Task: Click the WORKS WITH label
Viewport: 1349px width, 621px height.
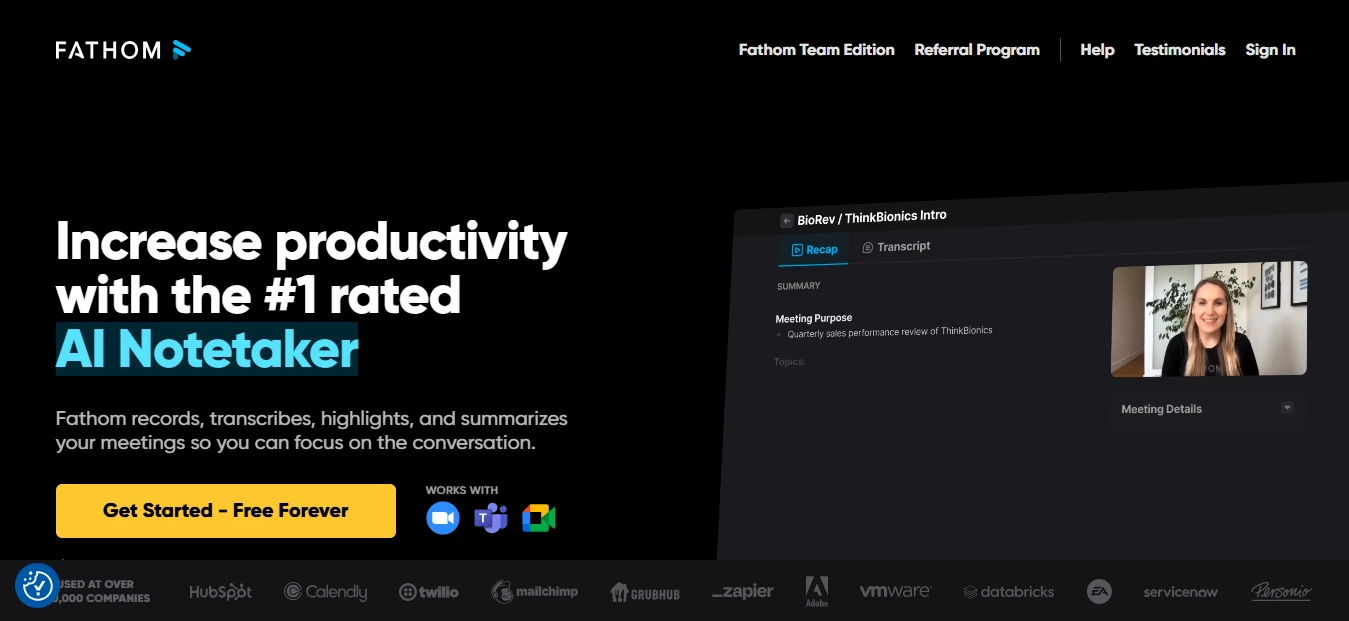Action: tap(461, 490)
